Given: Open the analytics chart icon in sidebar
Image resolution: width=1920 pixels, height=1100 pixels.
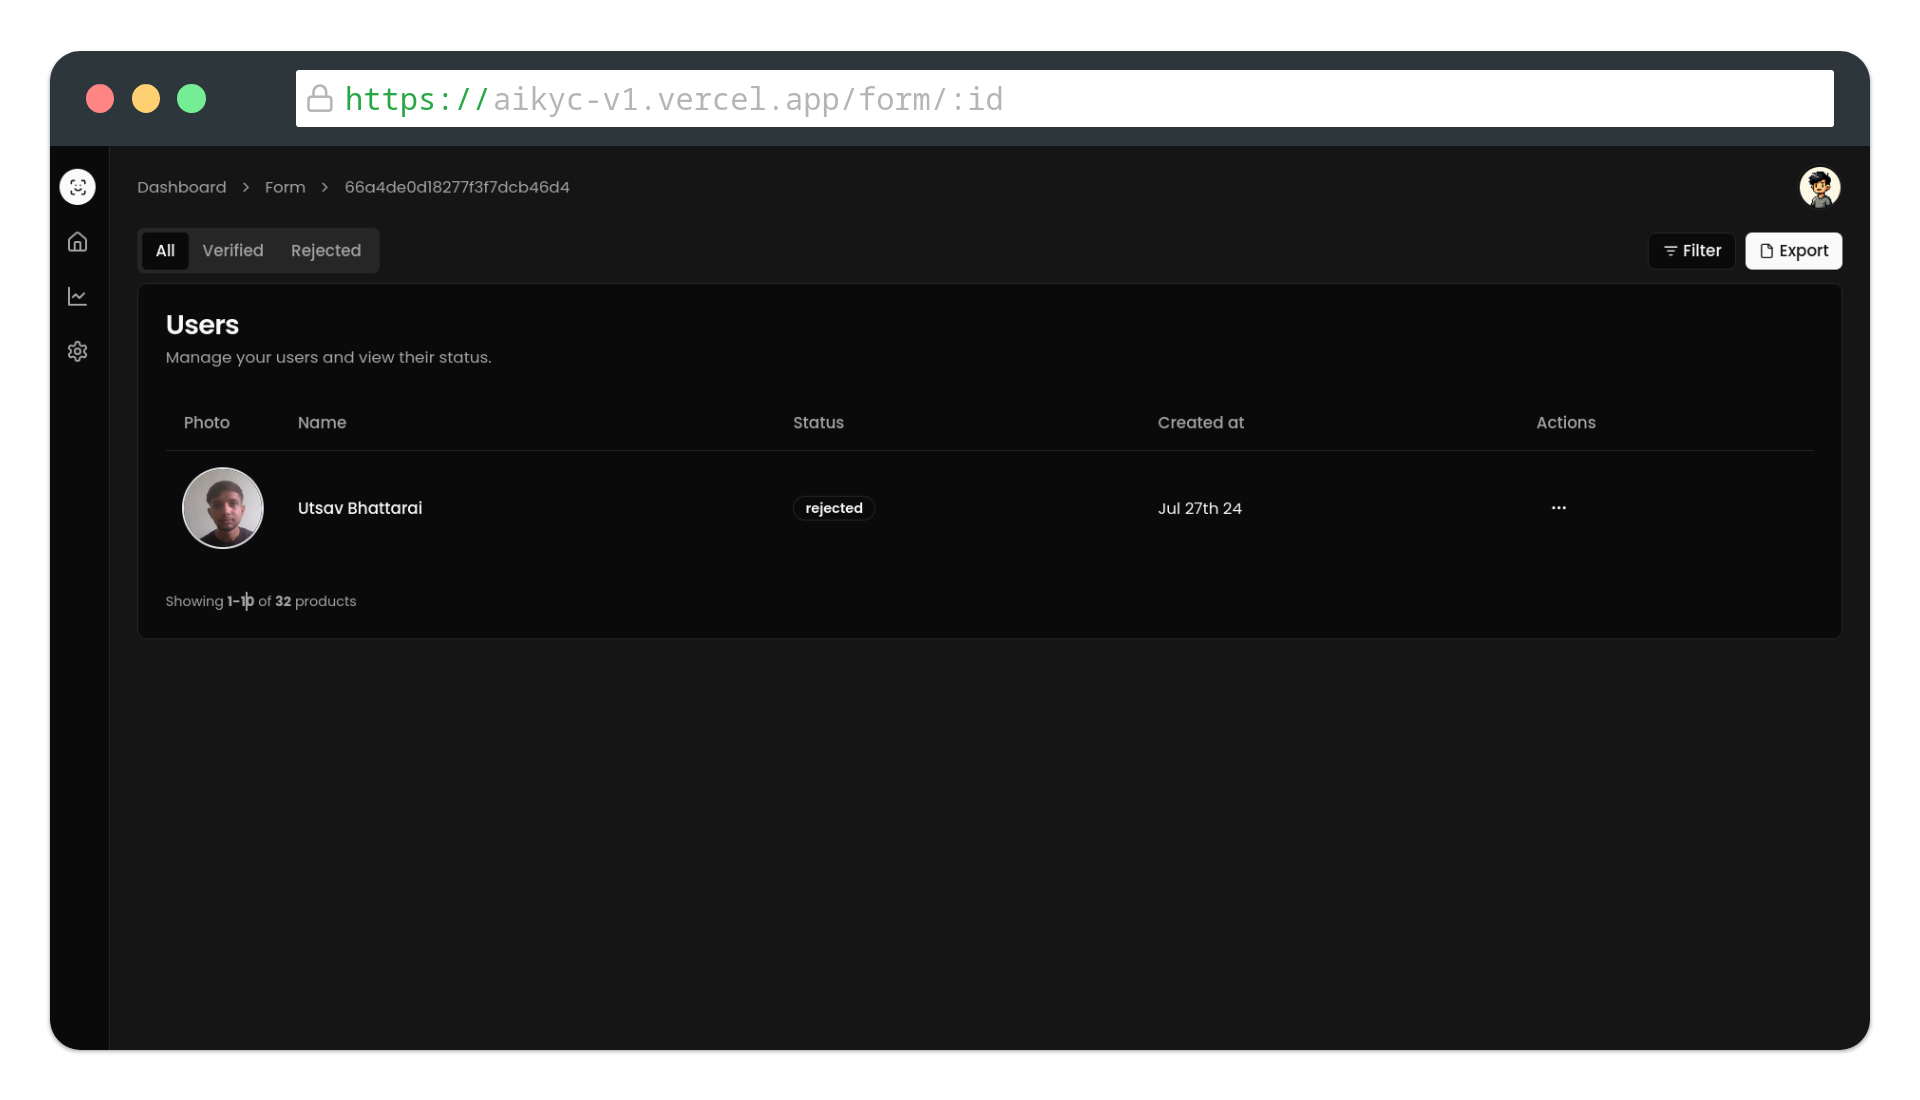Looking at the screenshot, I should pos(77,297).
